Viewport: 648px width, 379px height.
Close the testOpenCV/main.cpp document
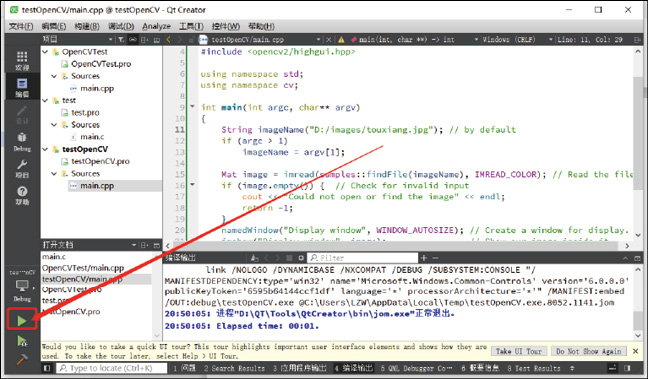(x=329, y=40)
